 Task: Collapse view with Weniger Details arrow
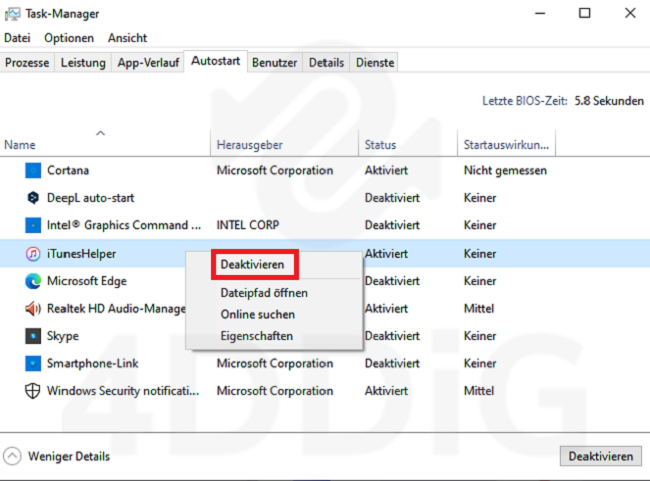(x=12, y=456)
